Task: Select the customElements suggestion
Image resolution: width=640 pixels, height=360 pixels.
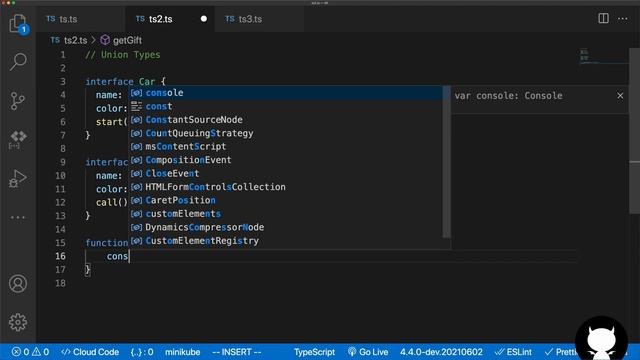Action: point(286,214)
